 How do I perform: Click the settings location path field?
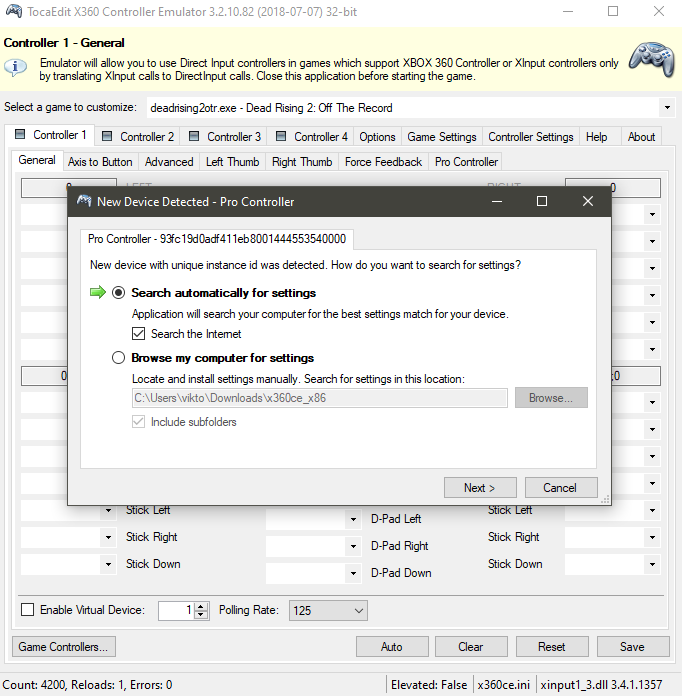pos(319,398)
